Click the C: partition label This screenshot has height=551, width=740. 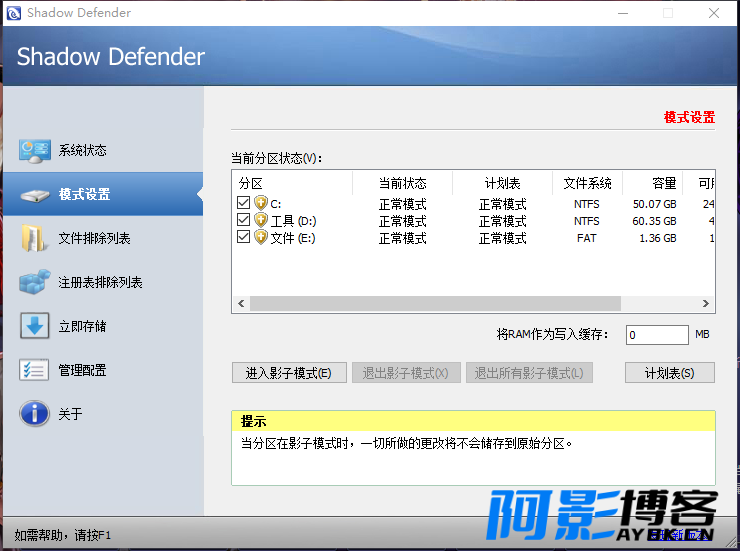click(x=276, y=204)
